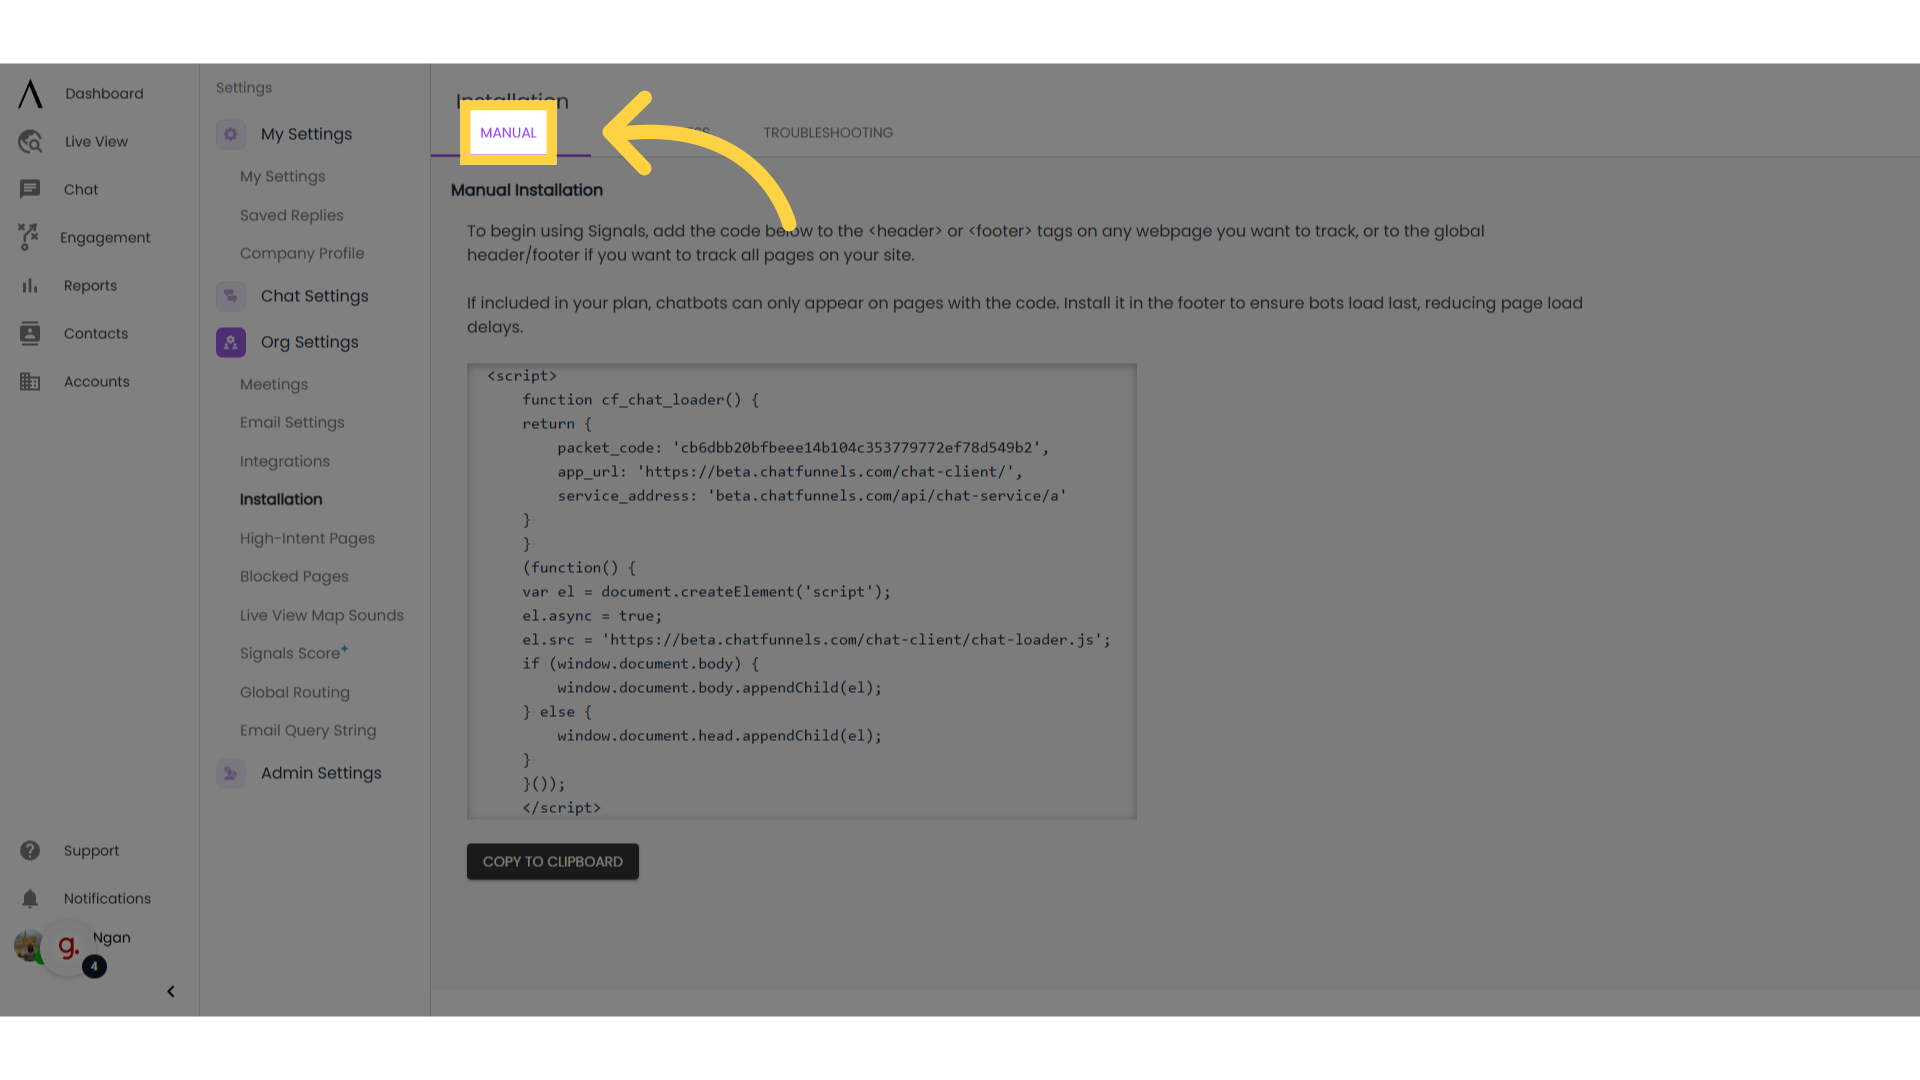Select the MANUAL installation tab

pos(508,132)
